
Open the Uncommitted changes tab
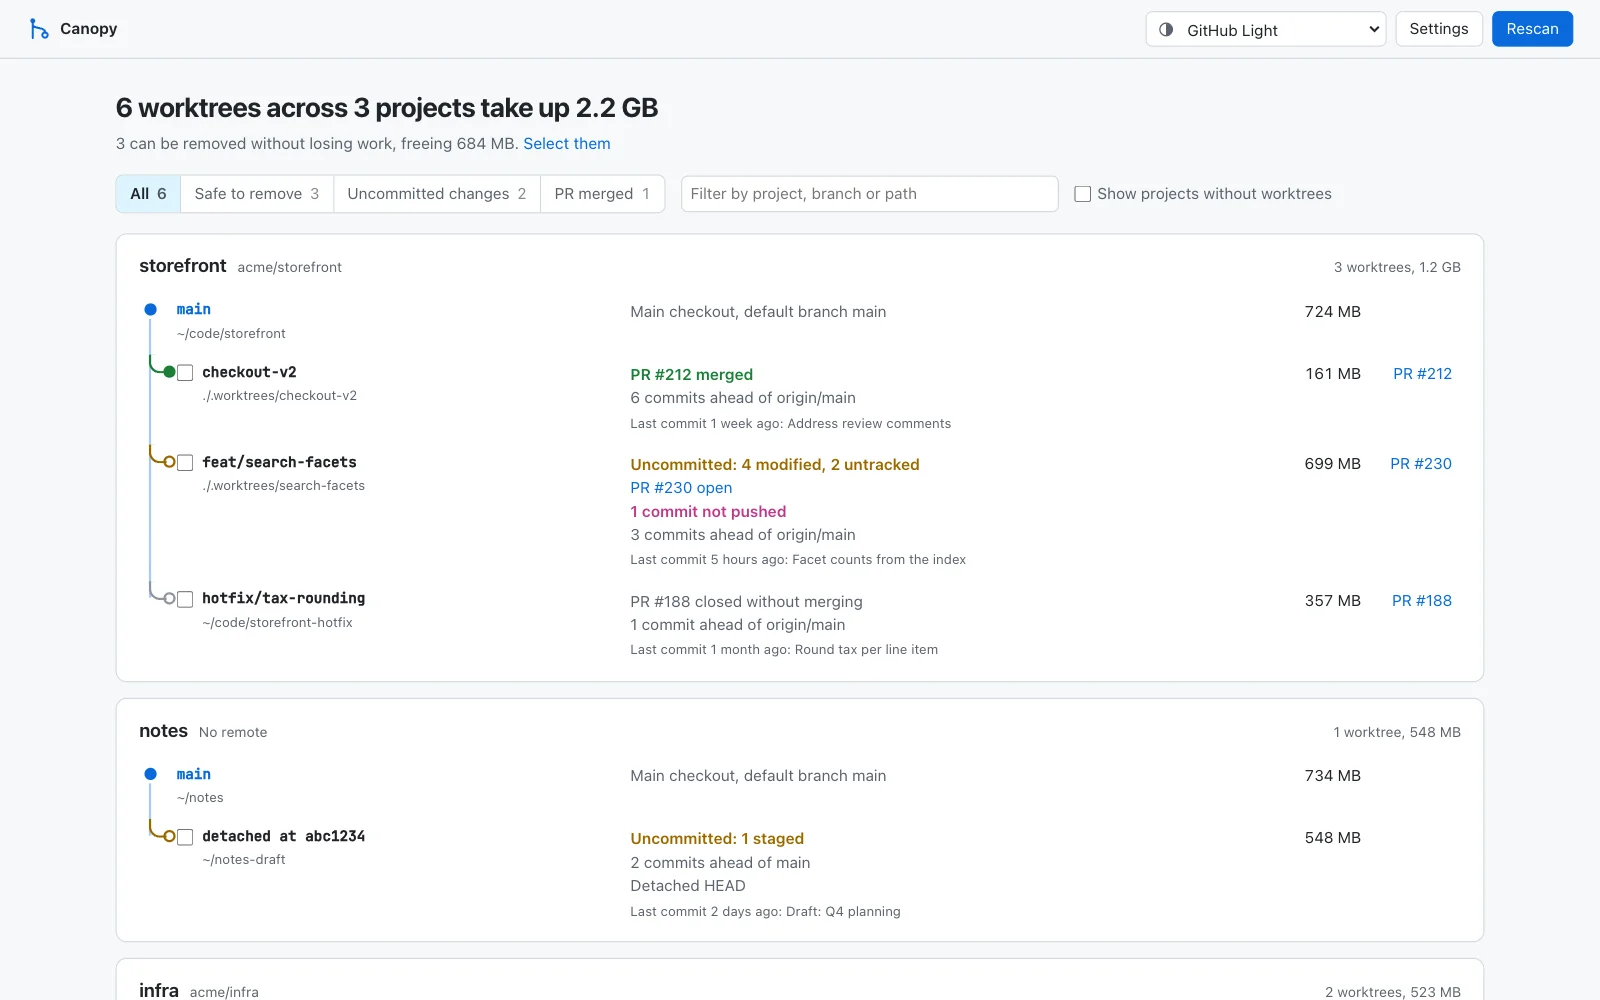click(437, 194)
